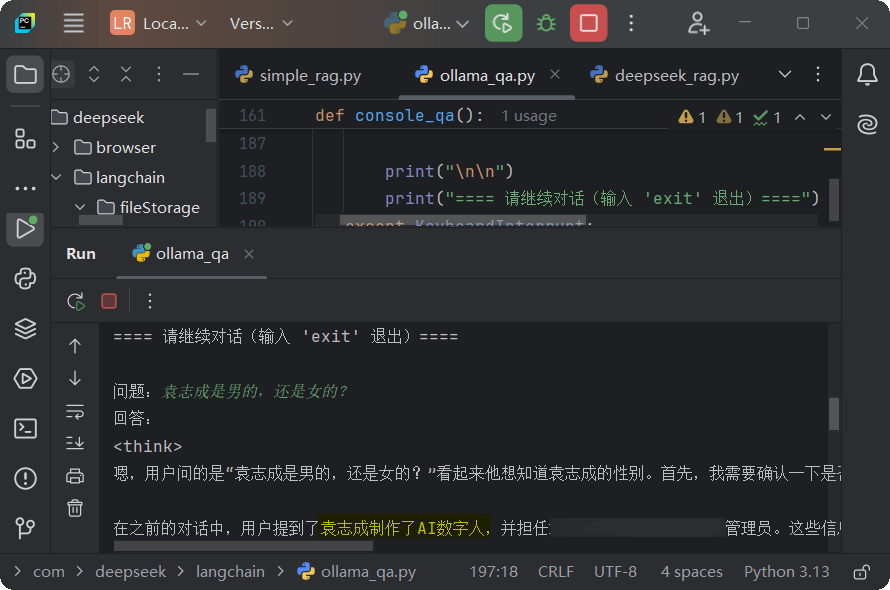The image size is (890, 590).
Task: Open the Notifications bell panel
Action: pyautogui.click(x=866, y=74)
